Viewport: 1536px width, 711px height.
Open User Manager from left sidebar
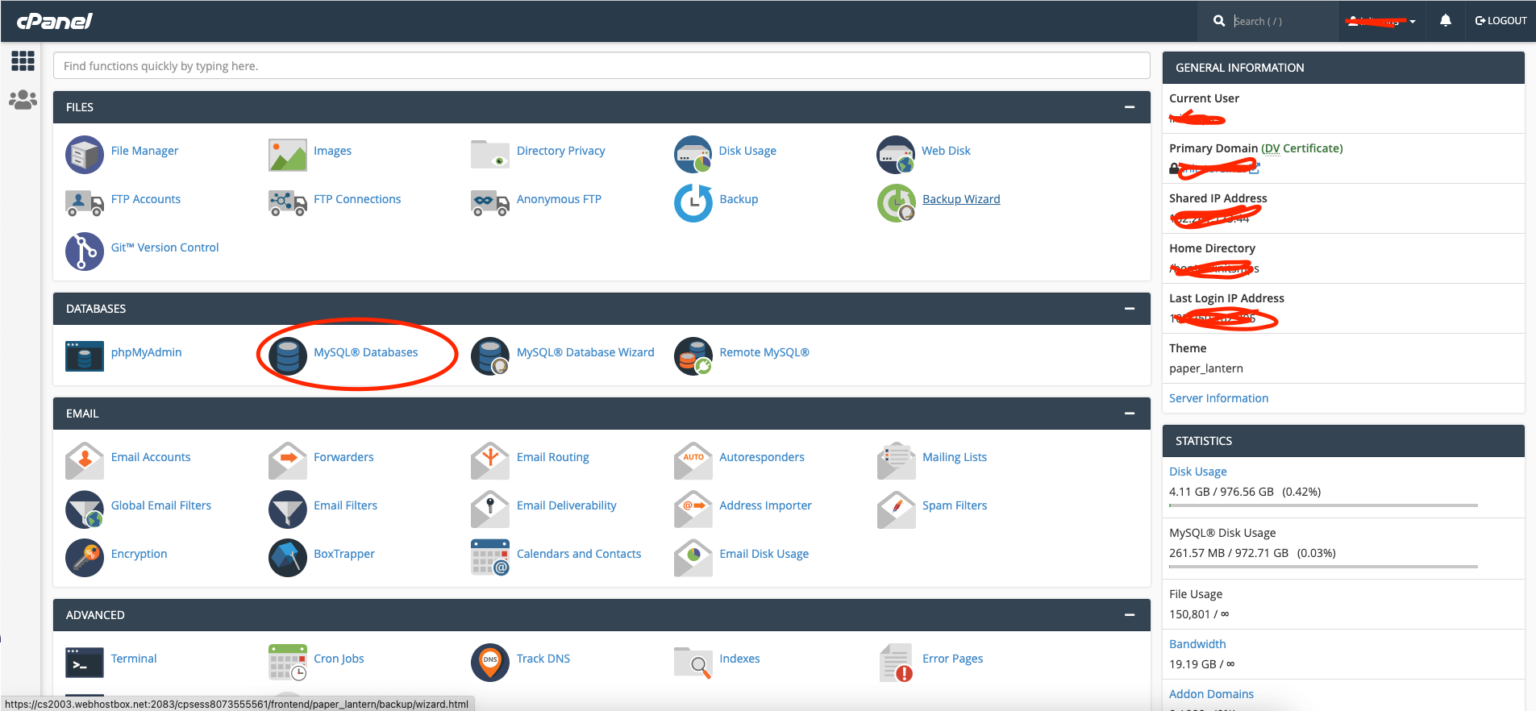coord(22,99)
